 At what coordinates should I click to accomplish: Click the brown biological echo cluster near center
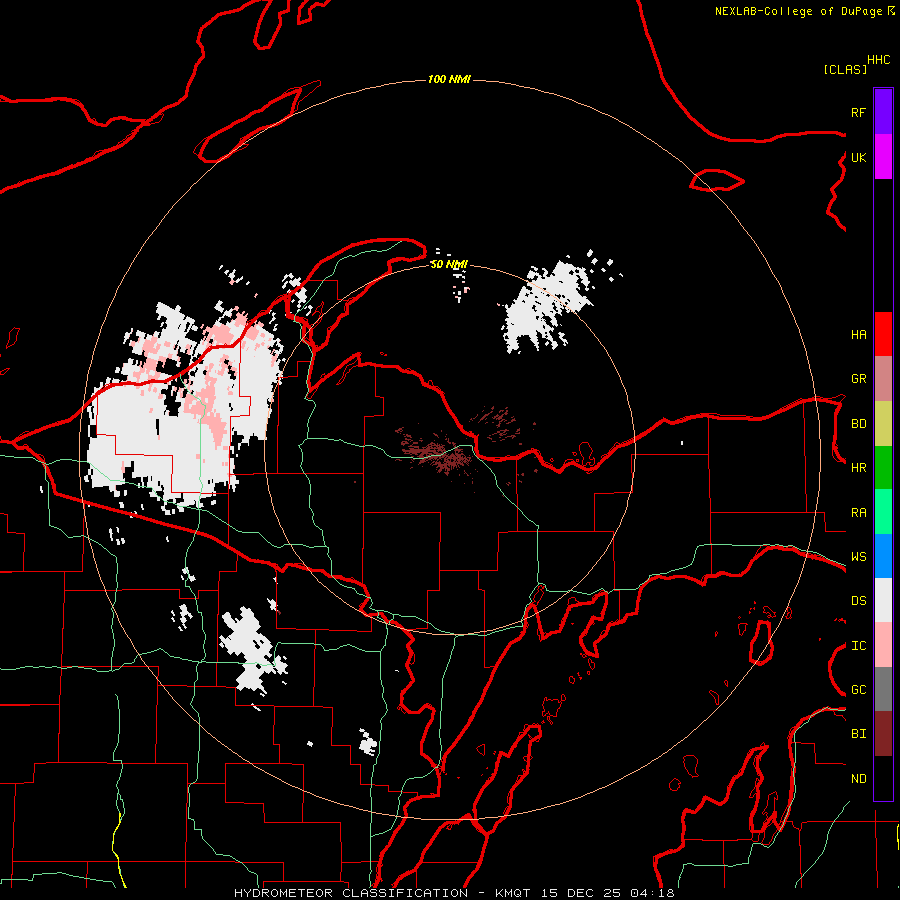(439, 451)
